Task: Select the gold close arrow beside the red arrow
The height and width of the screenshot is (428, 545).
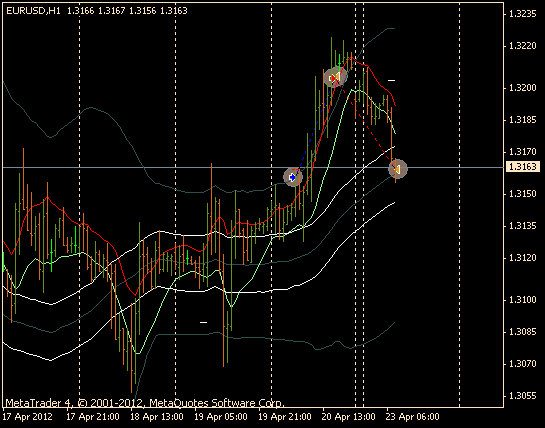Action: [337, 77]
